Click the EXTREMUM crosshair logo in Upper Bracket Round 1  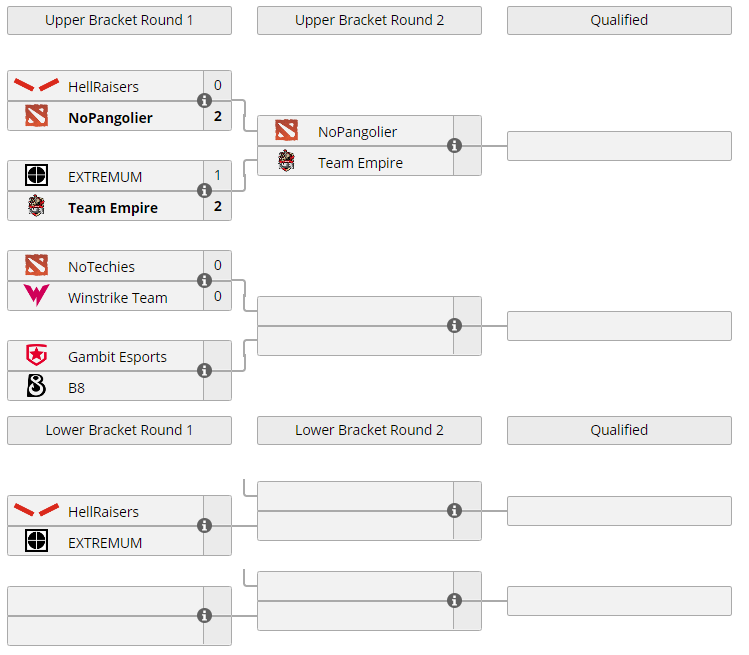(36, 176)
